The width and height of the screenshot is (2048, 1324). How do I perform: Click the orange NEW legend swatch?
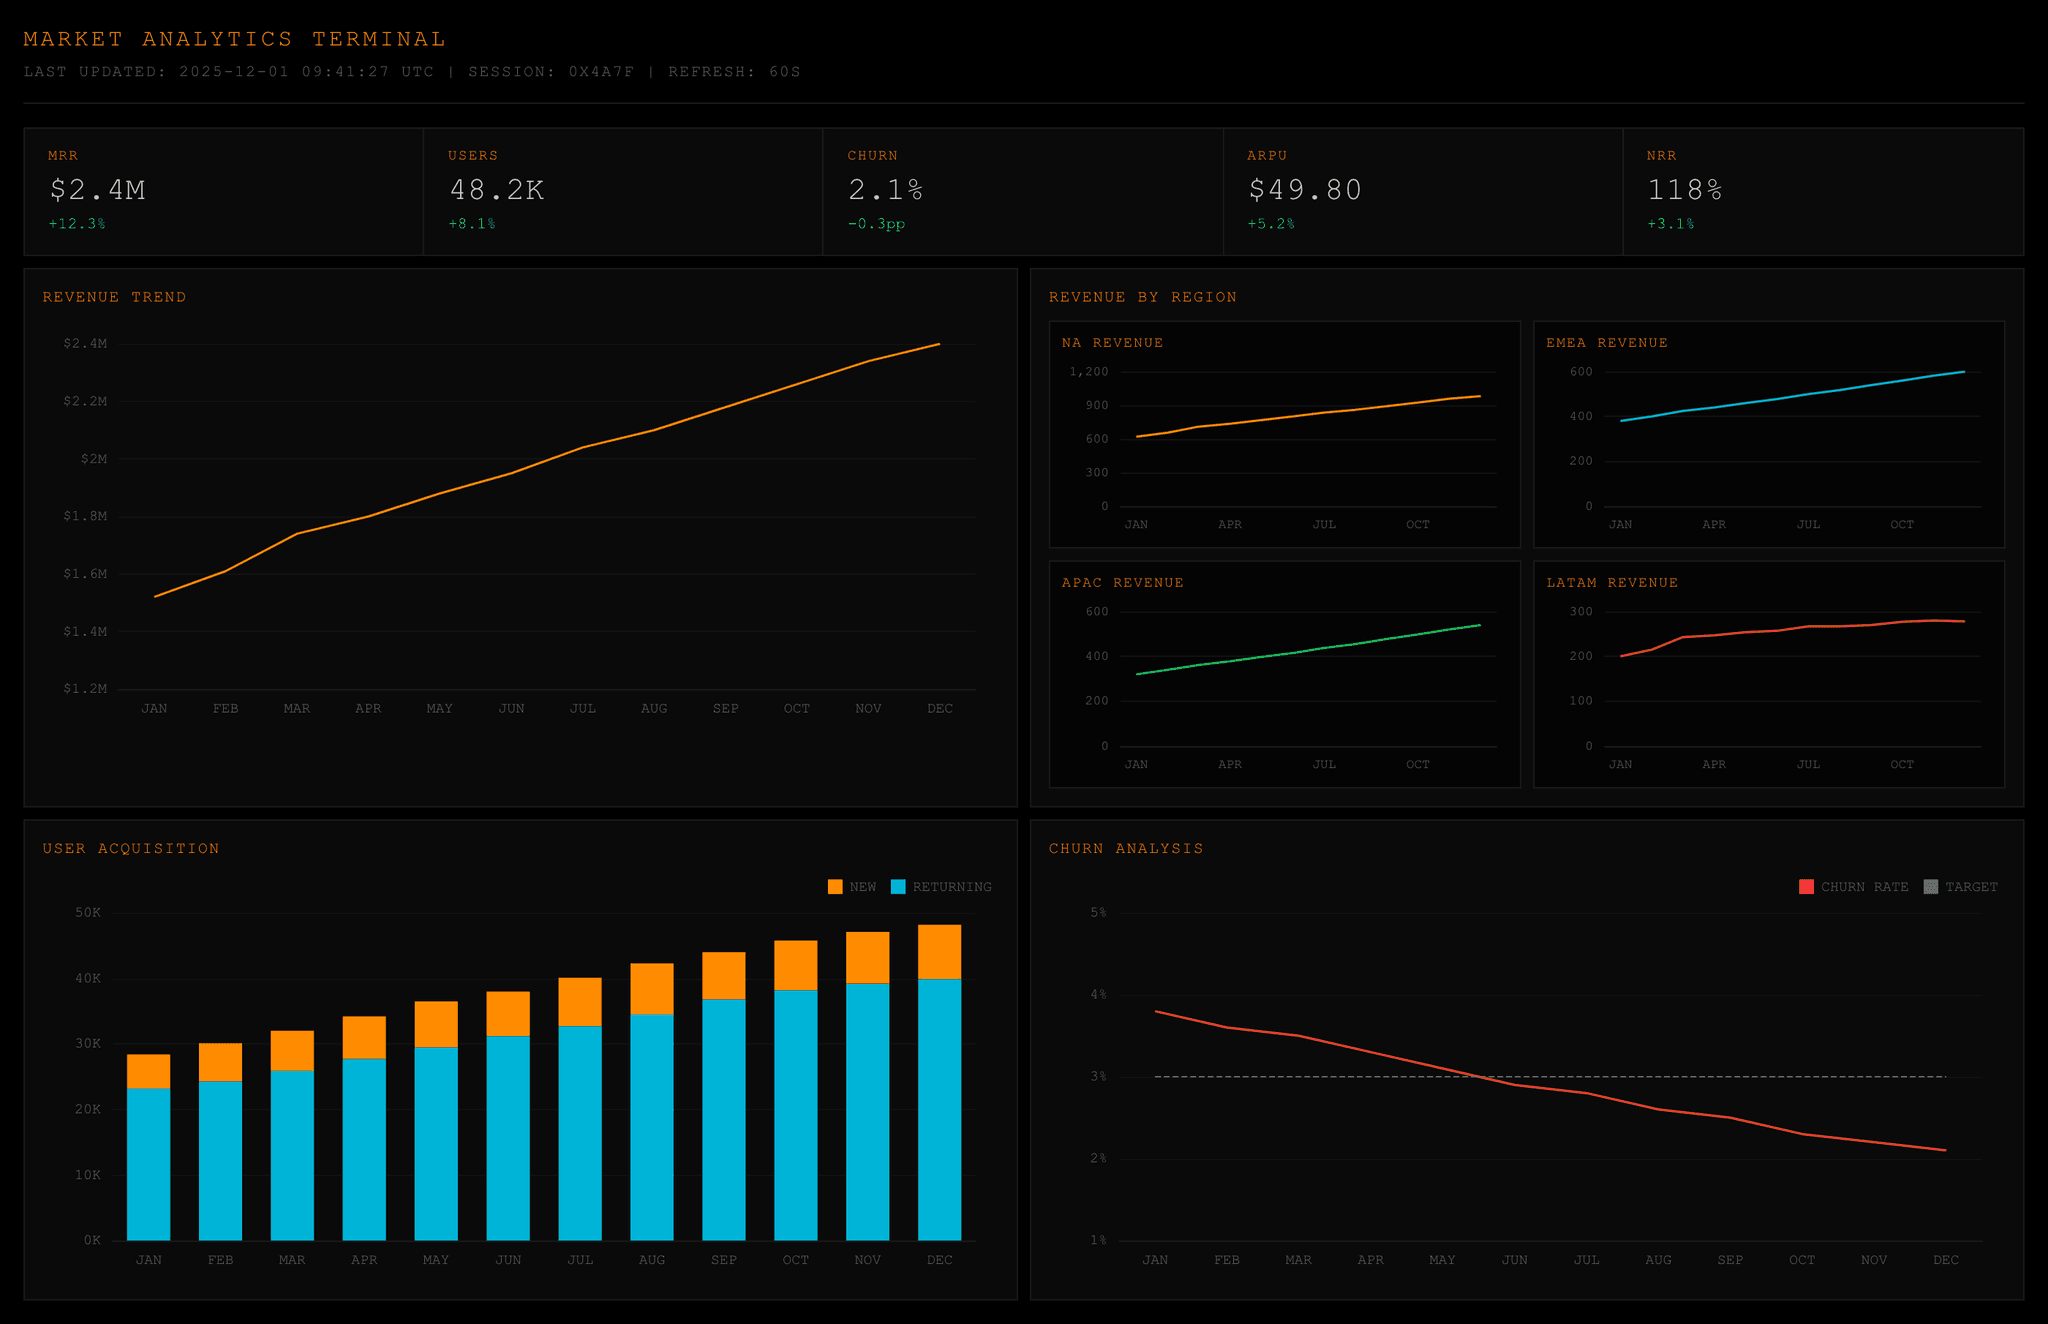point(835,887)
